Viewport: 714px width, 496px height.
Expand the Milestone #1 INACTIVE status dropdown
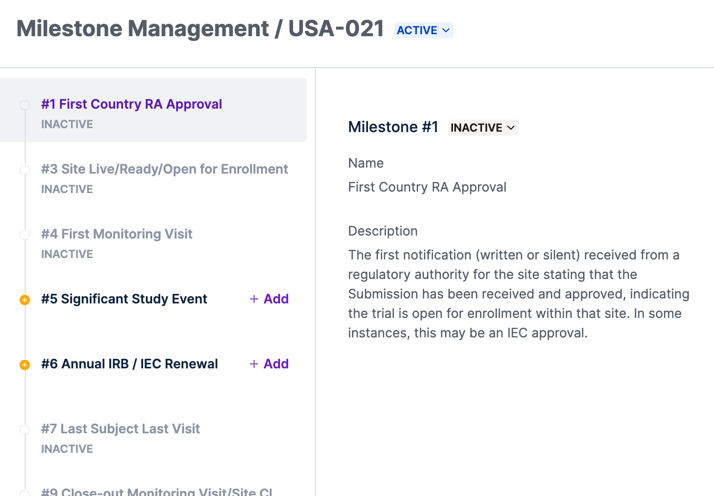pos(483,128)
